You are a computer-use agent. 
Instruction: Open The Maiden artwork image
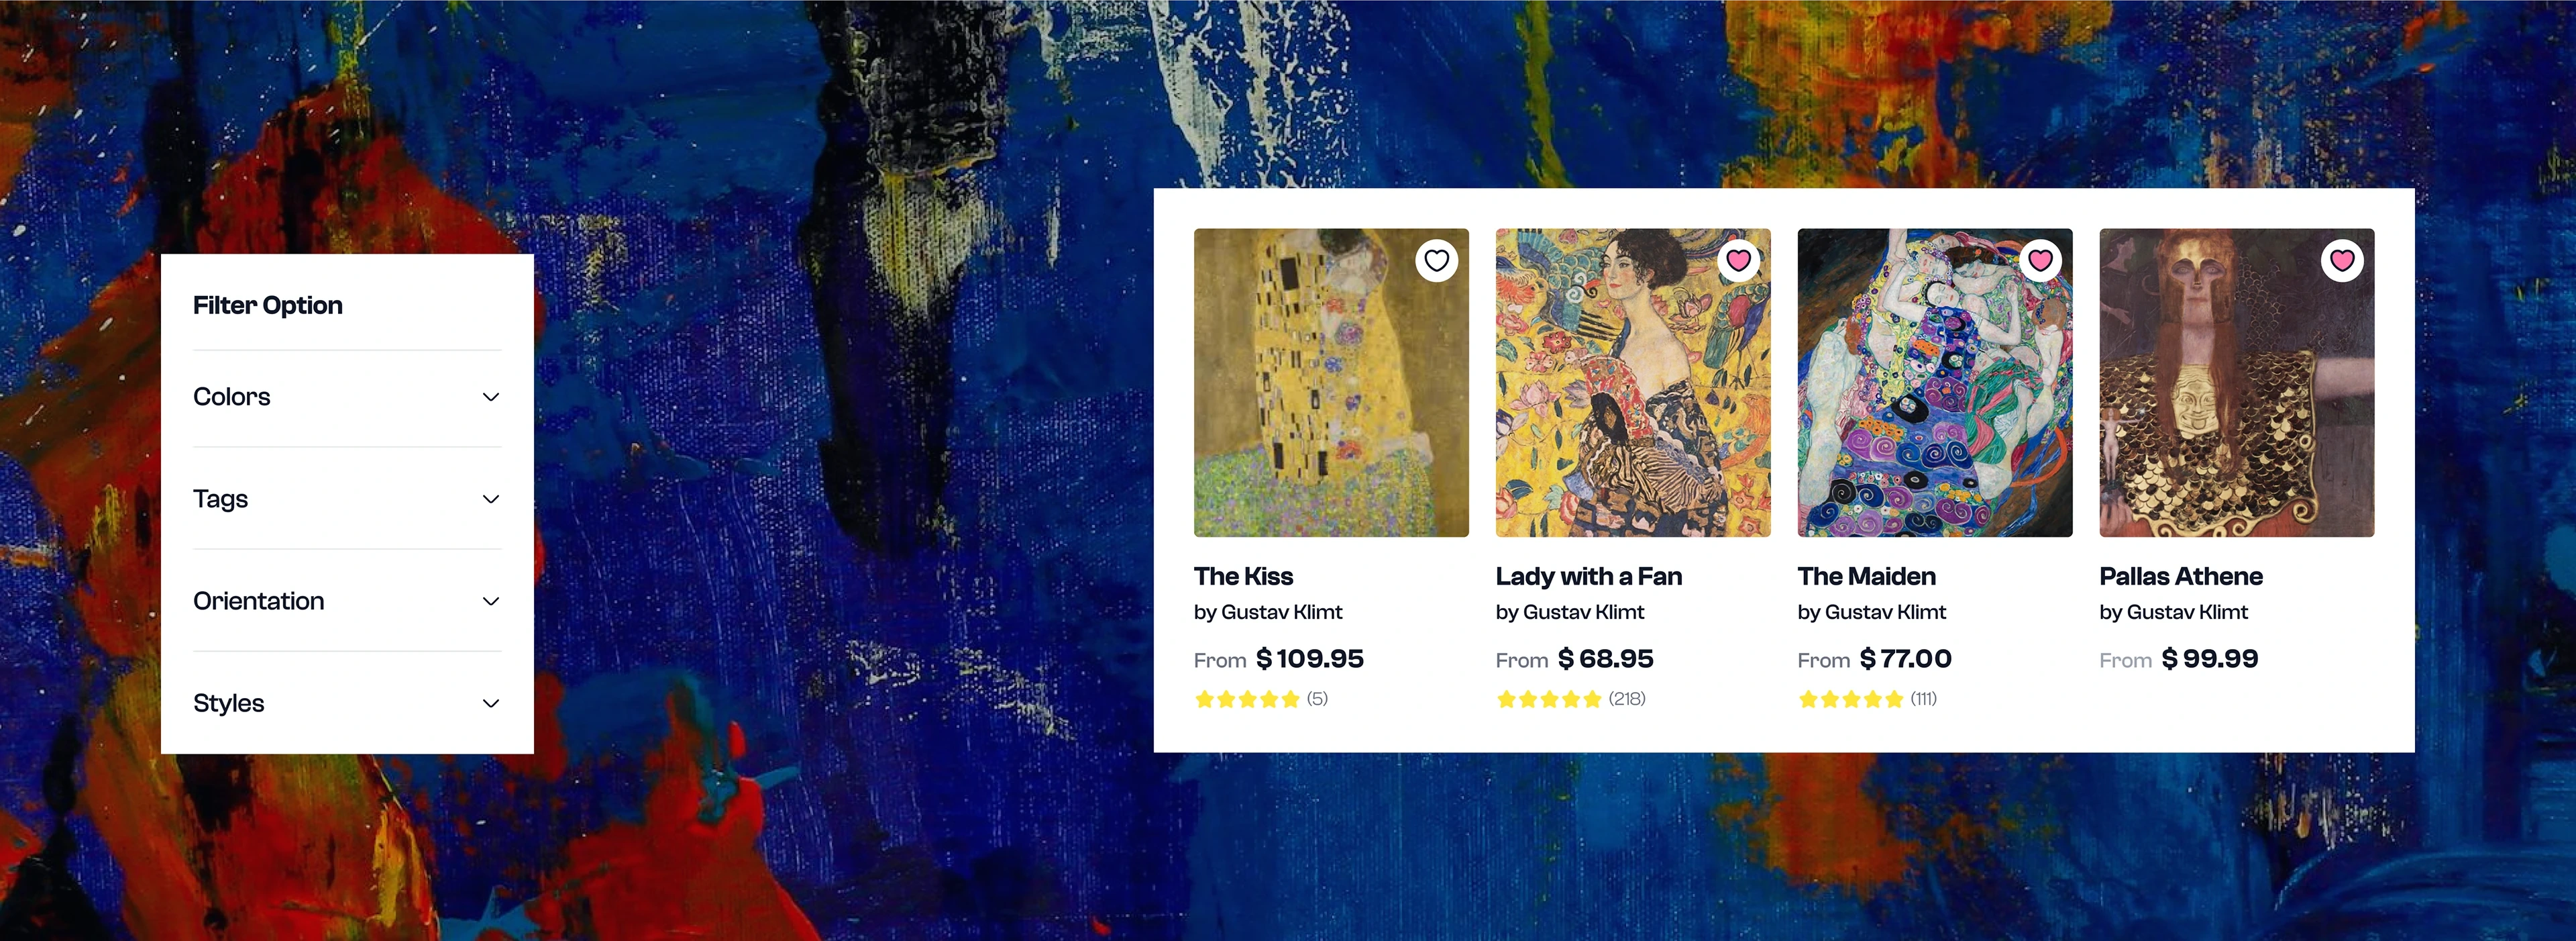(1935, 383)
